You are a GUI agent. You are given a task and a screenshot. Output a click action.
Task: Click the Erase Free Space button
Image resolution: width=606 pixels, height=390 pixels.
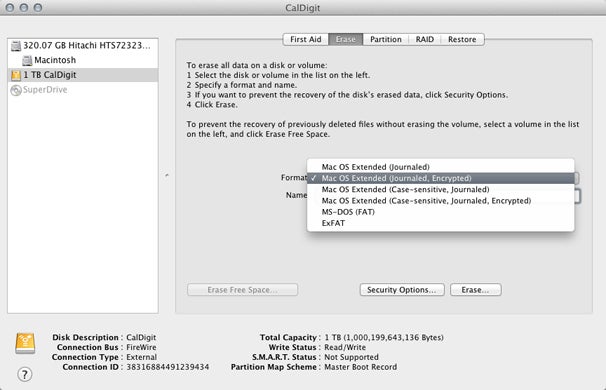pyautogui.click(x=242, y=290)
